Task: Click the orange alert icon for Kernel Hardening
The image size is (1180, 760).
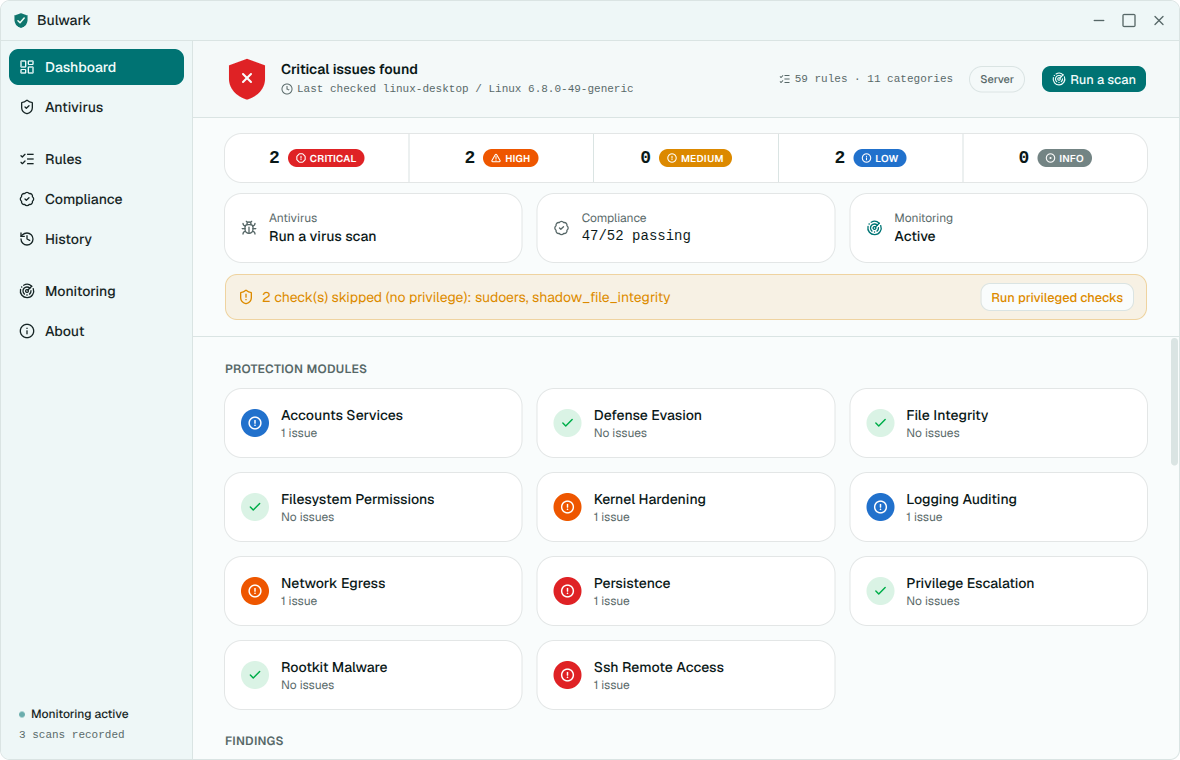Action: click(x=567, y=507)
